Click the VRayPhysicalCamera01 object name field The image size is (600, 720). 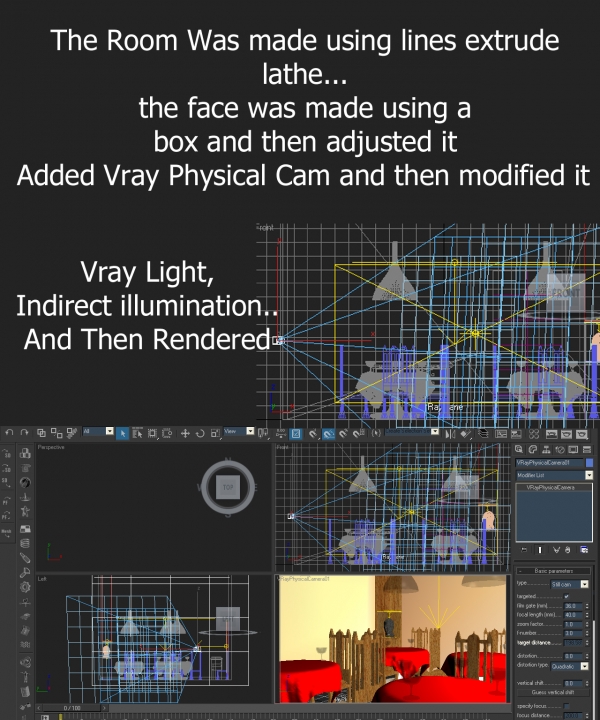[550, 463]
